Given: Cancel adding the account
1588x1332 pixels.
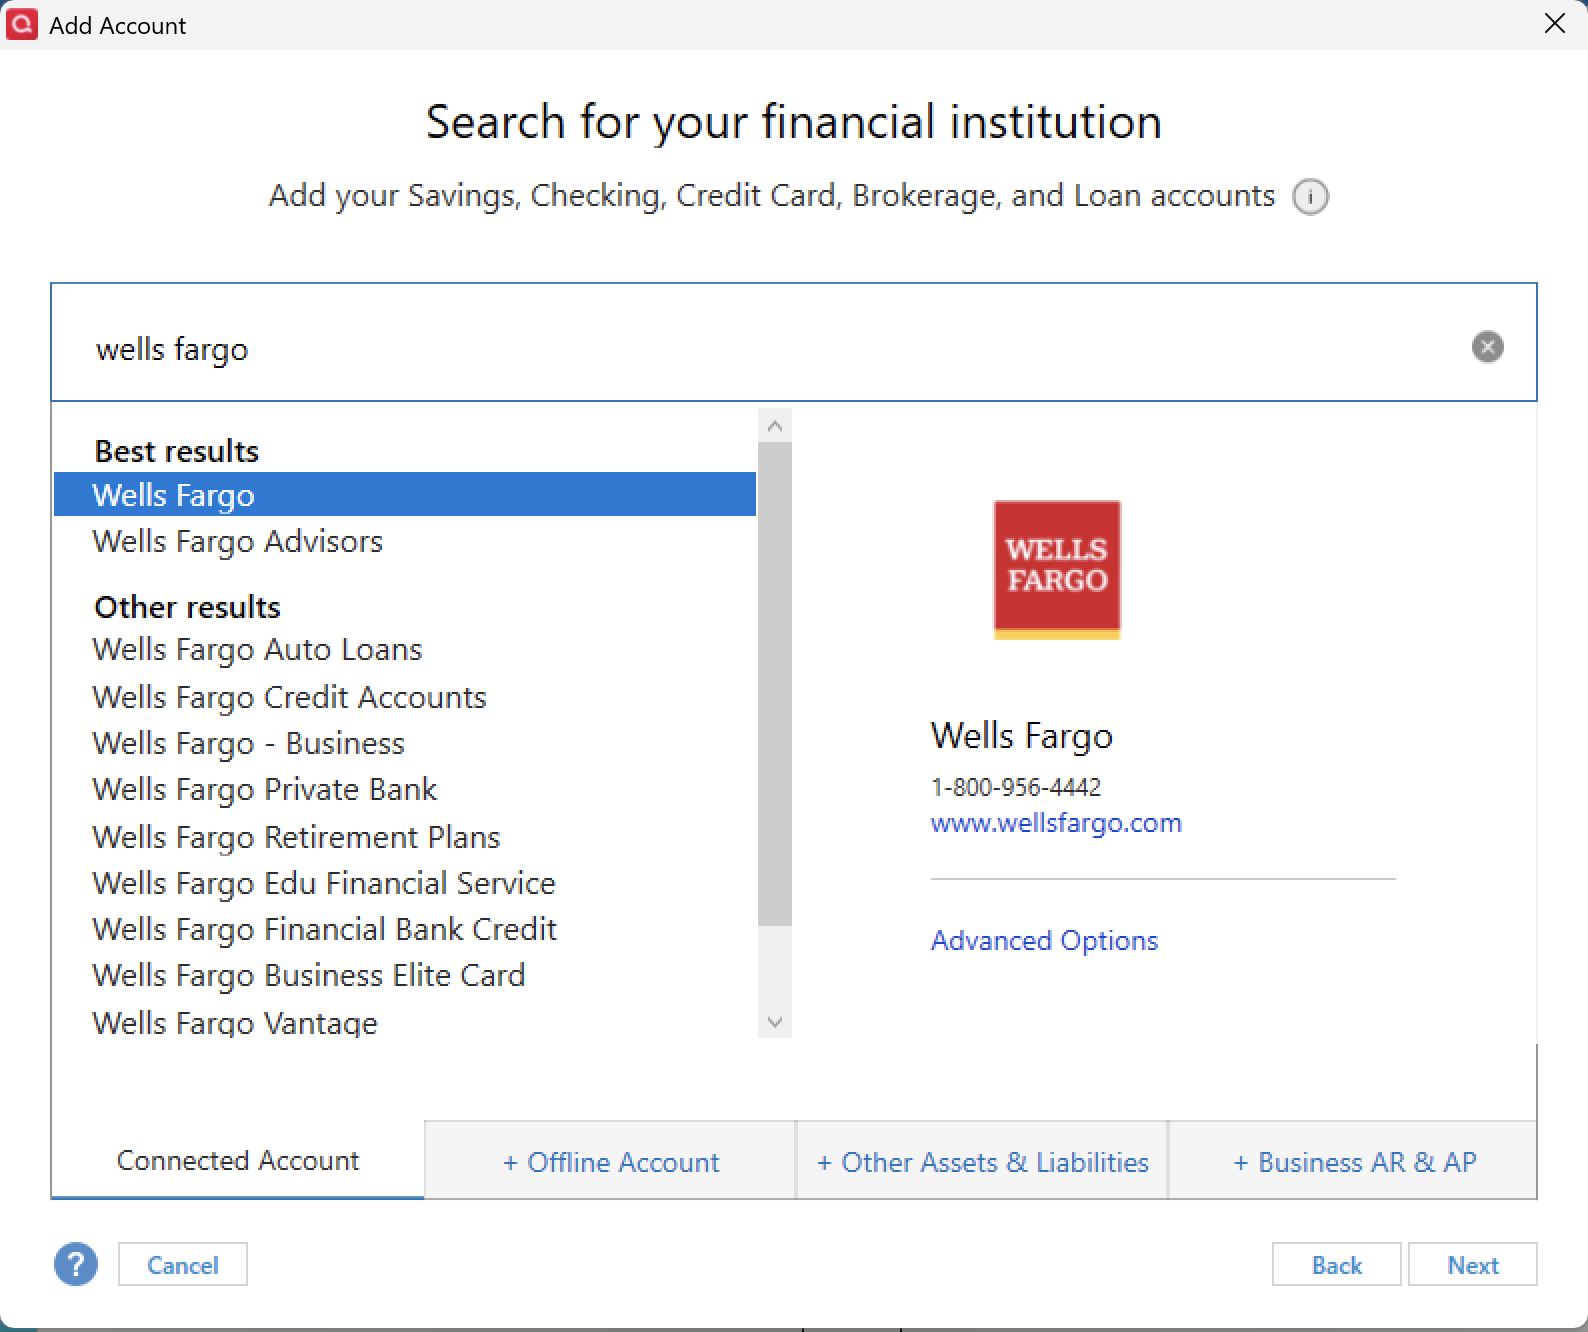Looking at the screenshot, I should click(182, 1265).
